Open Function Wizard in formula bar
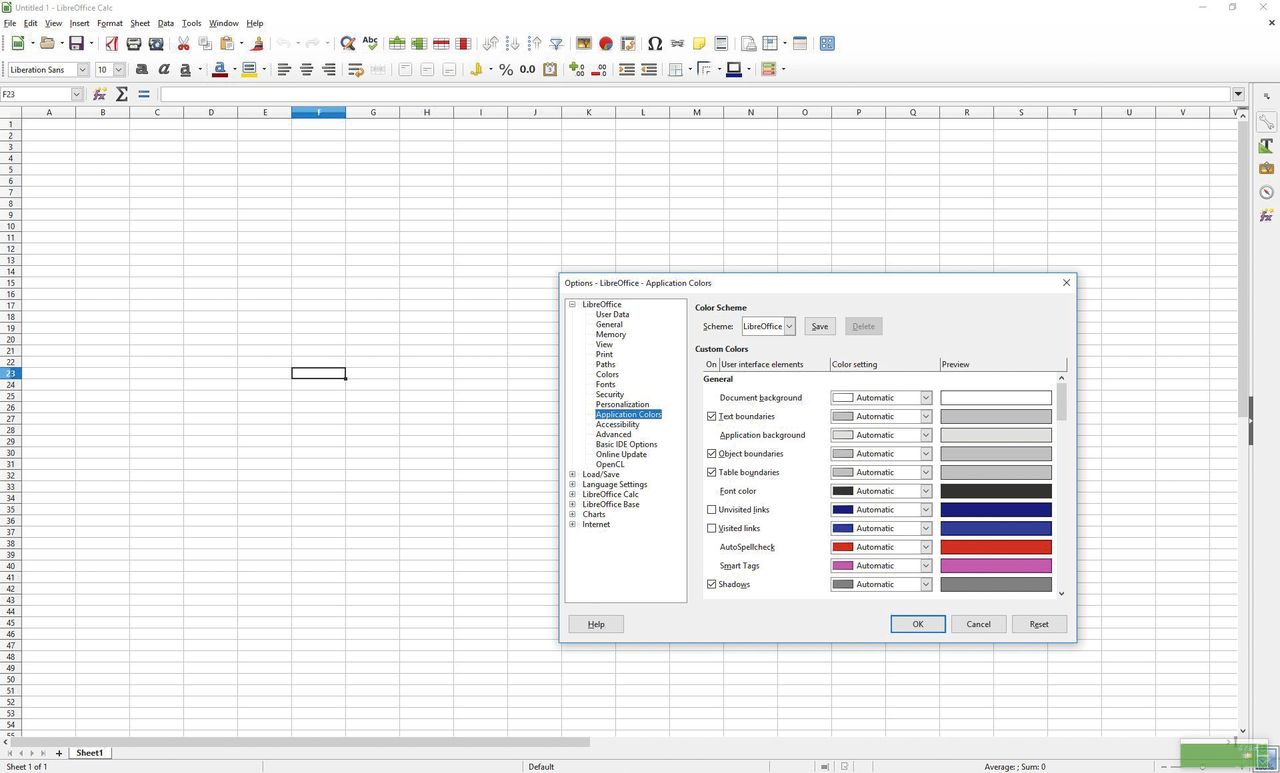 click(100, 94)
